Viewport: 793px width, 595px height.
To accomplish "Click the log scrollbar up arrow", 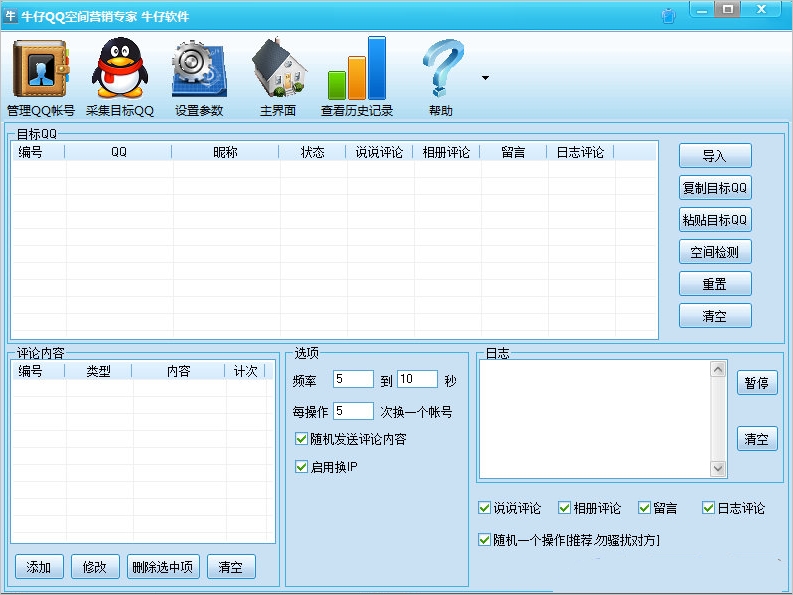I will pos(718,369).
